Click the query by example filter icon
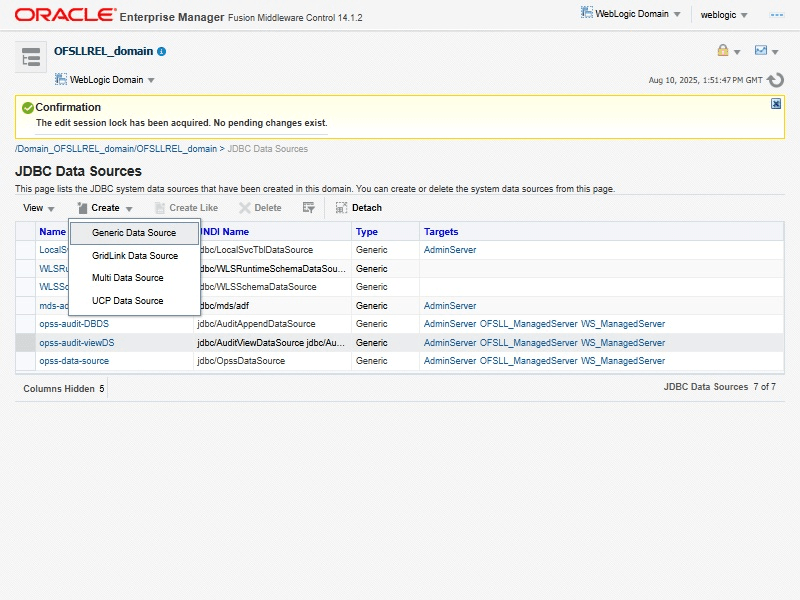 (x=309, y=208)
